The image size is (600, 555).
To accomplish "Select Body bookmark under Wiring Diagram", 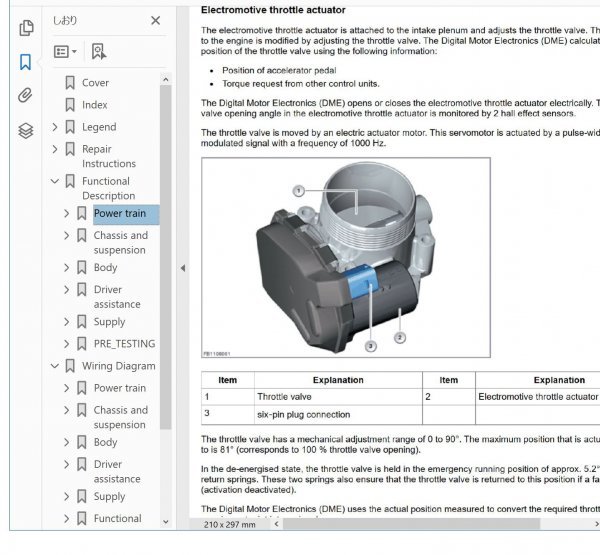I will click(105, 442).
